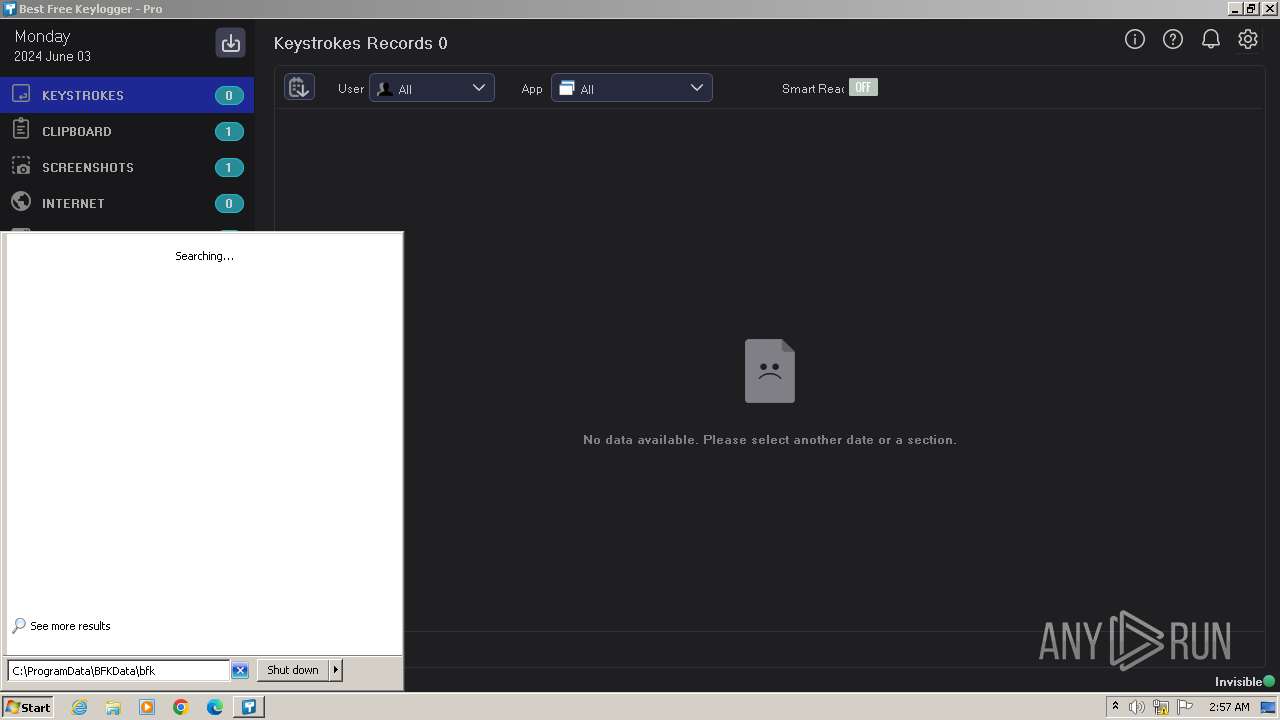Click See more results link

click(x=70, y=626)
